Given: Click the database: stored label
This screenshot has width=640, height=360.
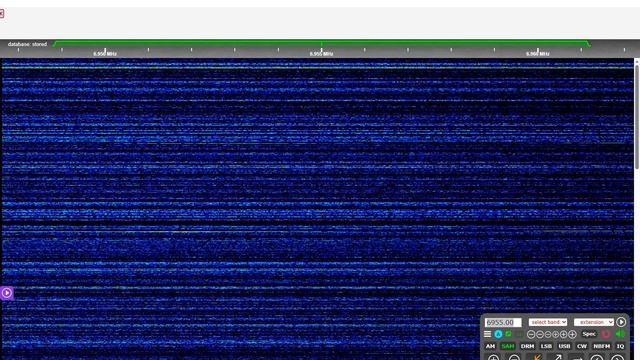Looking at the screenshot, I should [x=27, y=44].
